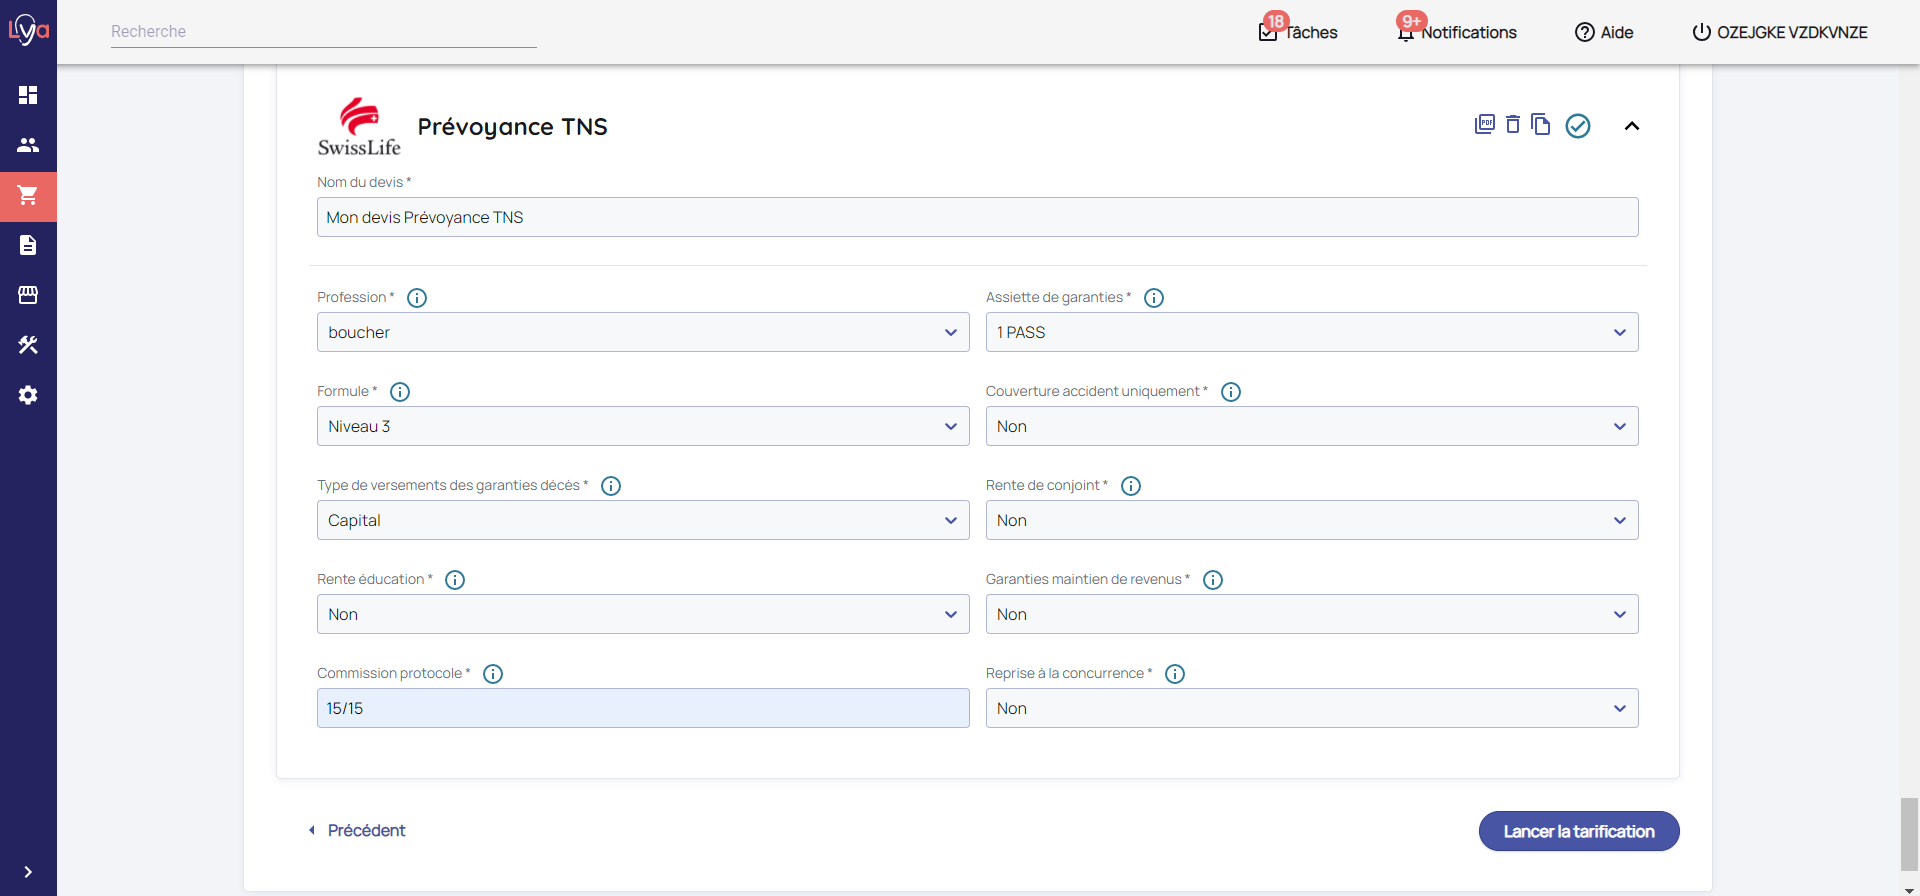Show info for Commission protocole

tap(493, 674)
